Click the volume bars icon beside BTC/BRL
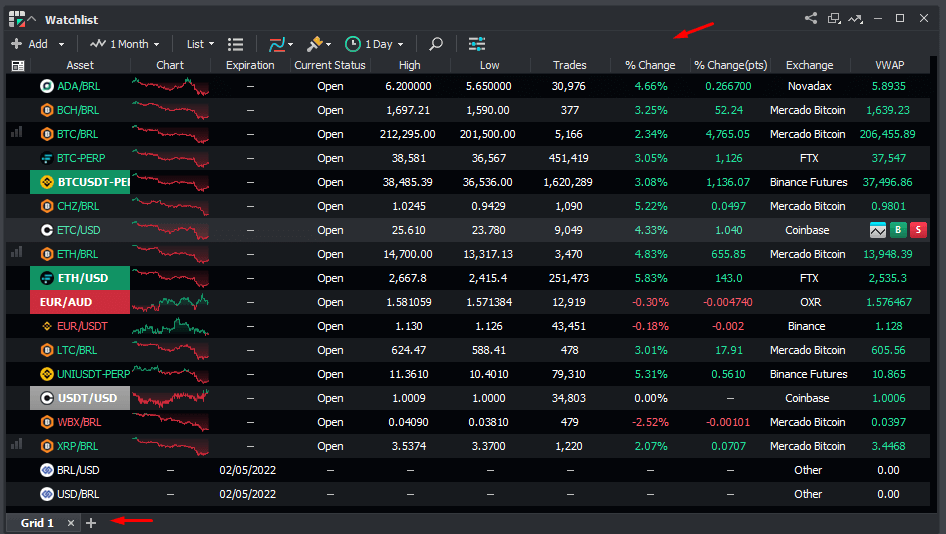The width and height of the screenshot is (946, 534). coord(17,132)
